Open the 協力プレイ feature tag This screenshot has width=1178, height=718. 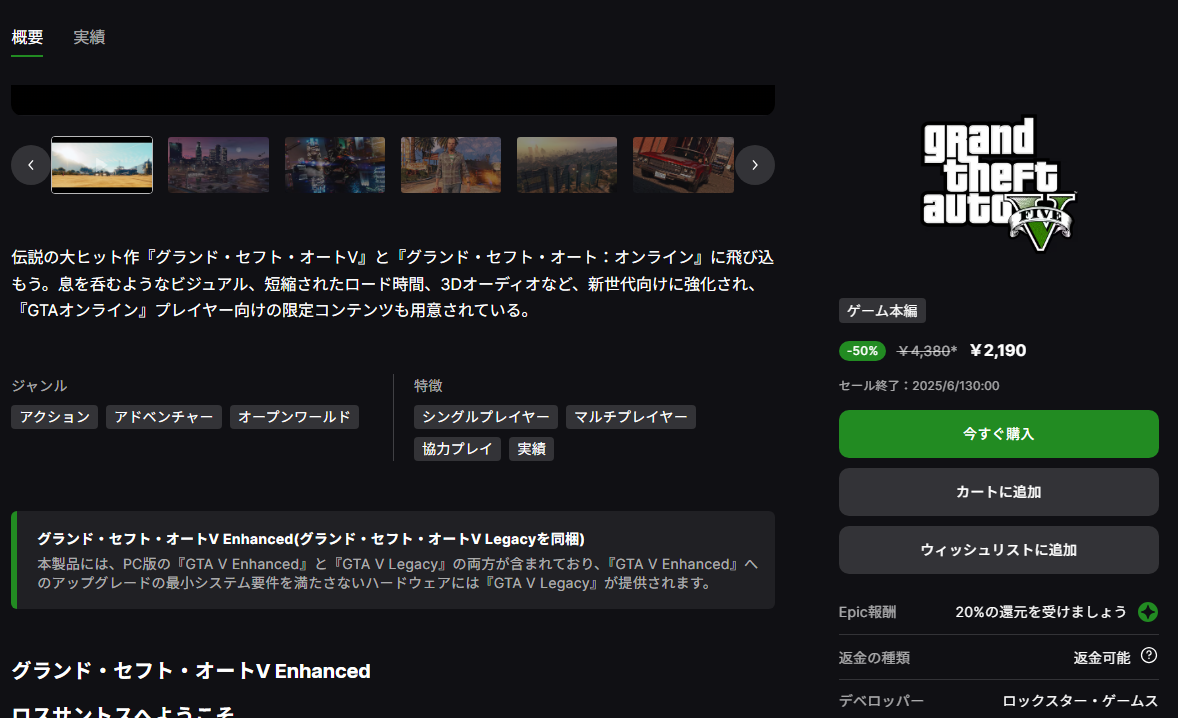(458, 449)
